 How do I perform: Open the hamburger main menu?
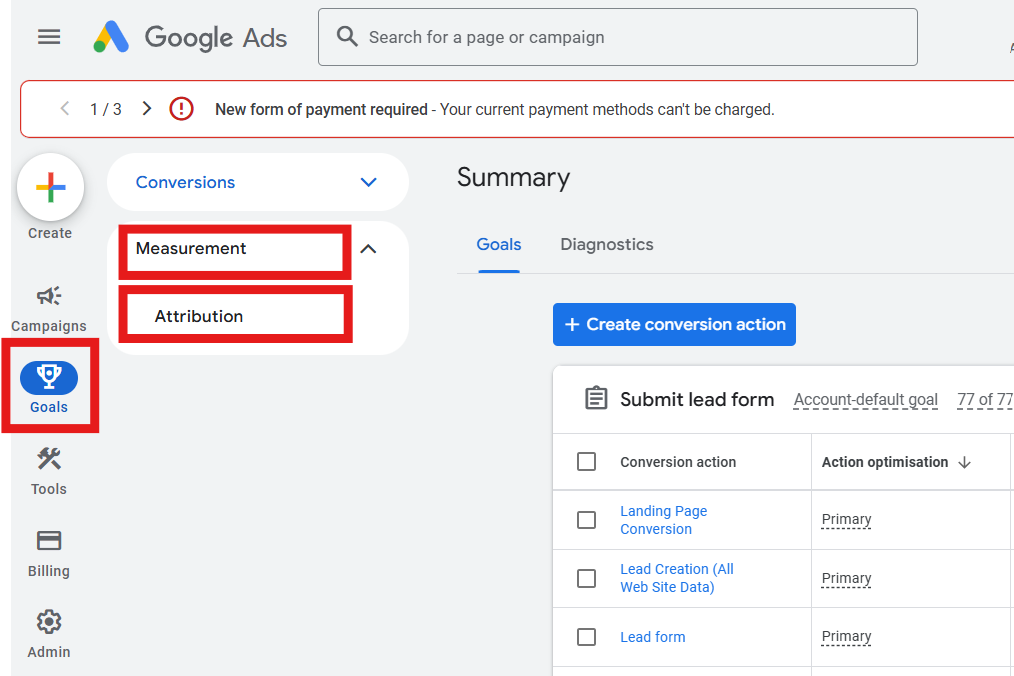(49, 37)
